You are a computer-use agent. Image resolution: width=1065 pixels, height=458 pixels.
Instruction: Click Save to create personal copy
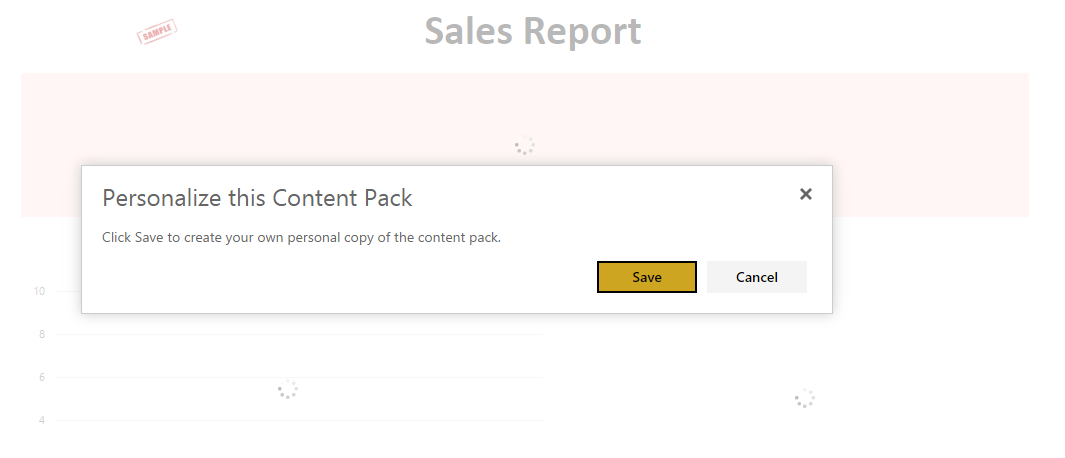[x=647, y=277]
